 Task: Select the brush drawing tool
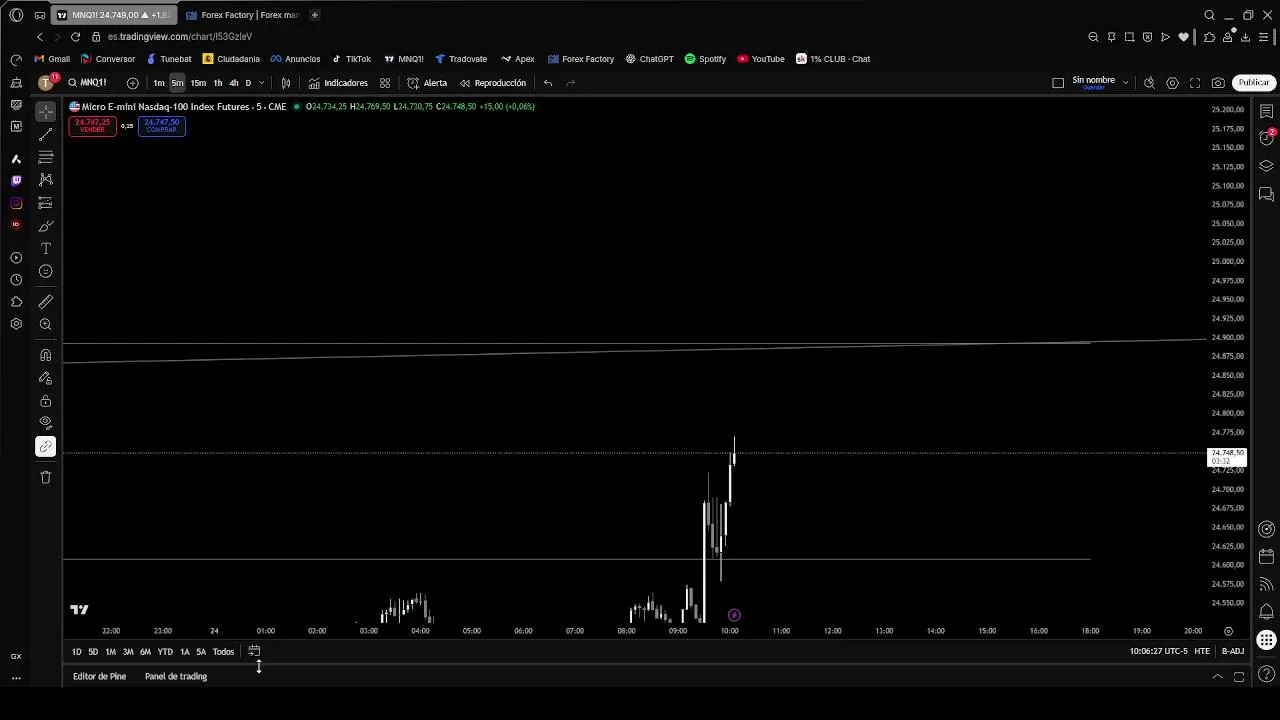[x=45, y=226]
